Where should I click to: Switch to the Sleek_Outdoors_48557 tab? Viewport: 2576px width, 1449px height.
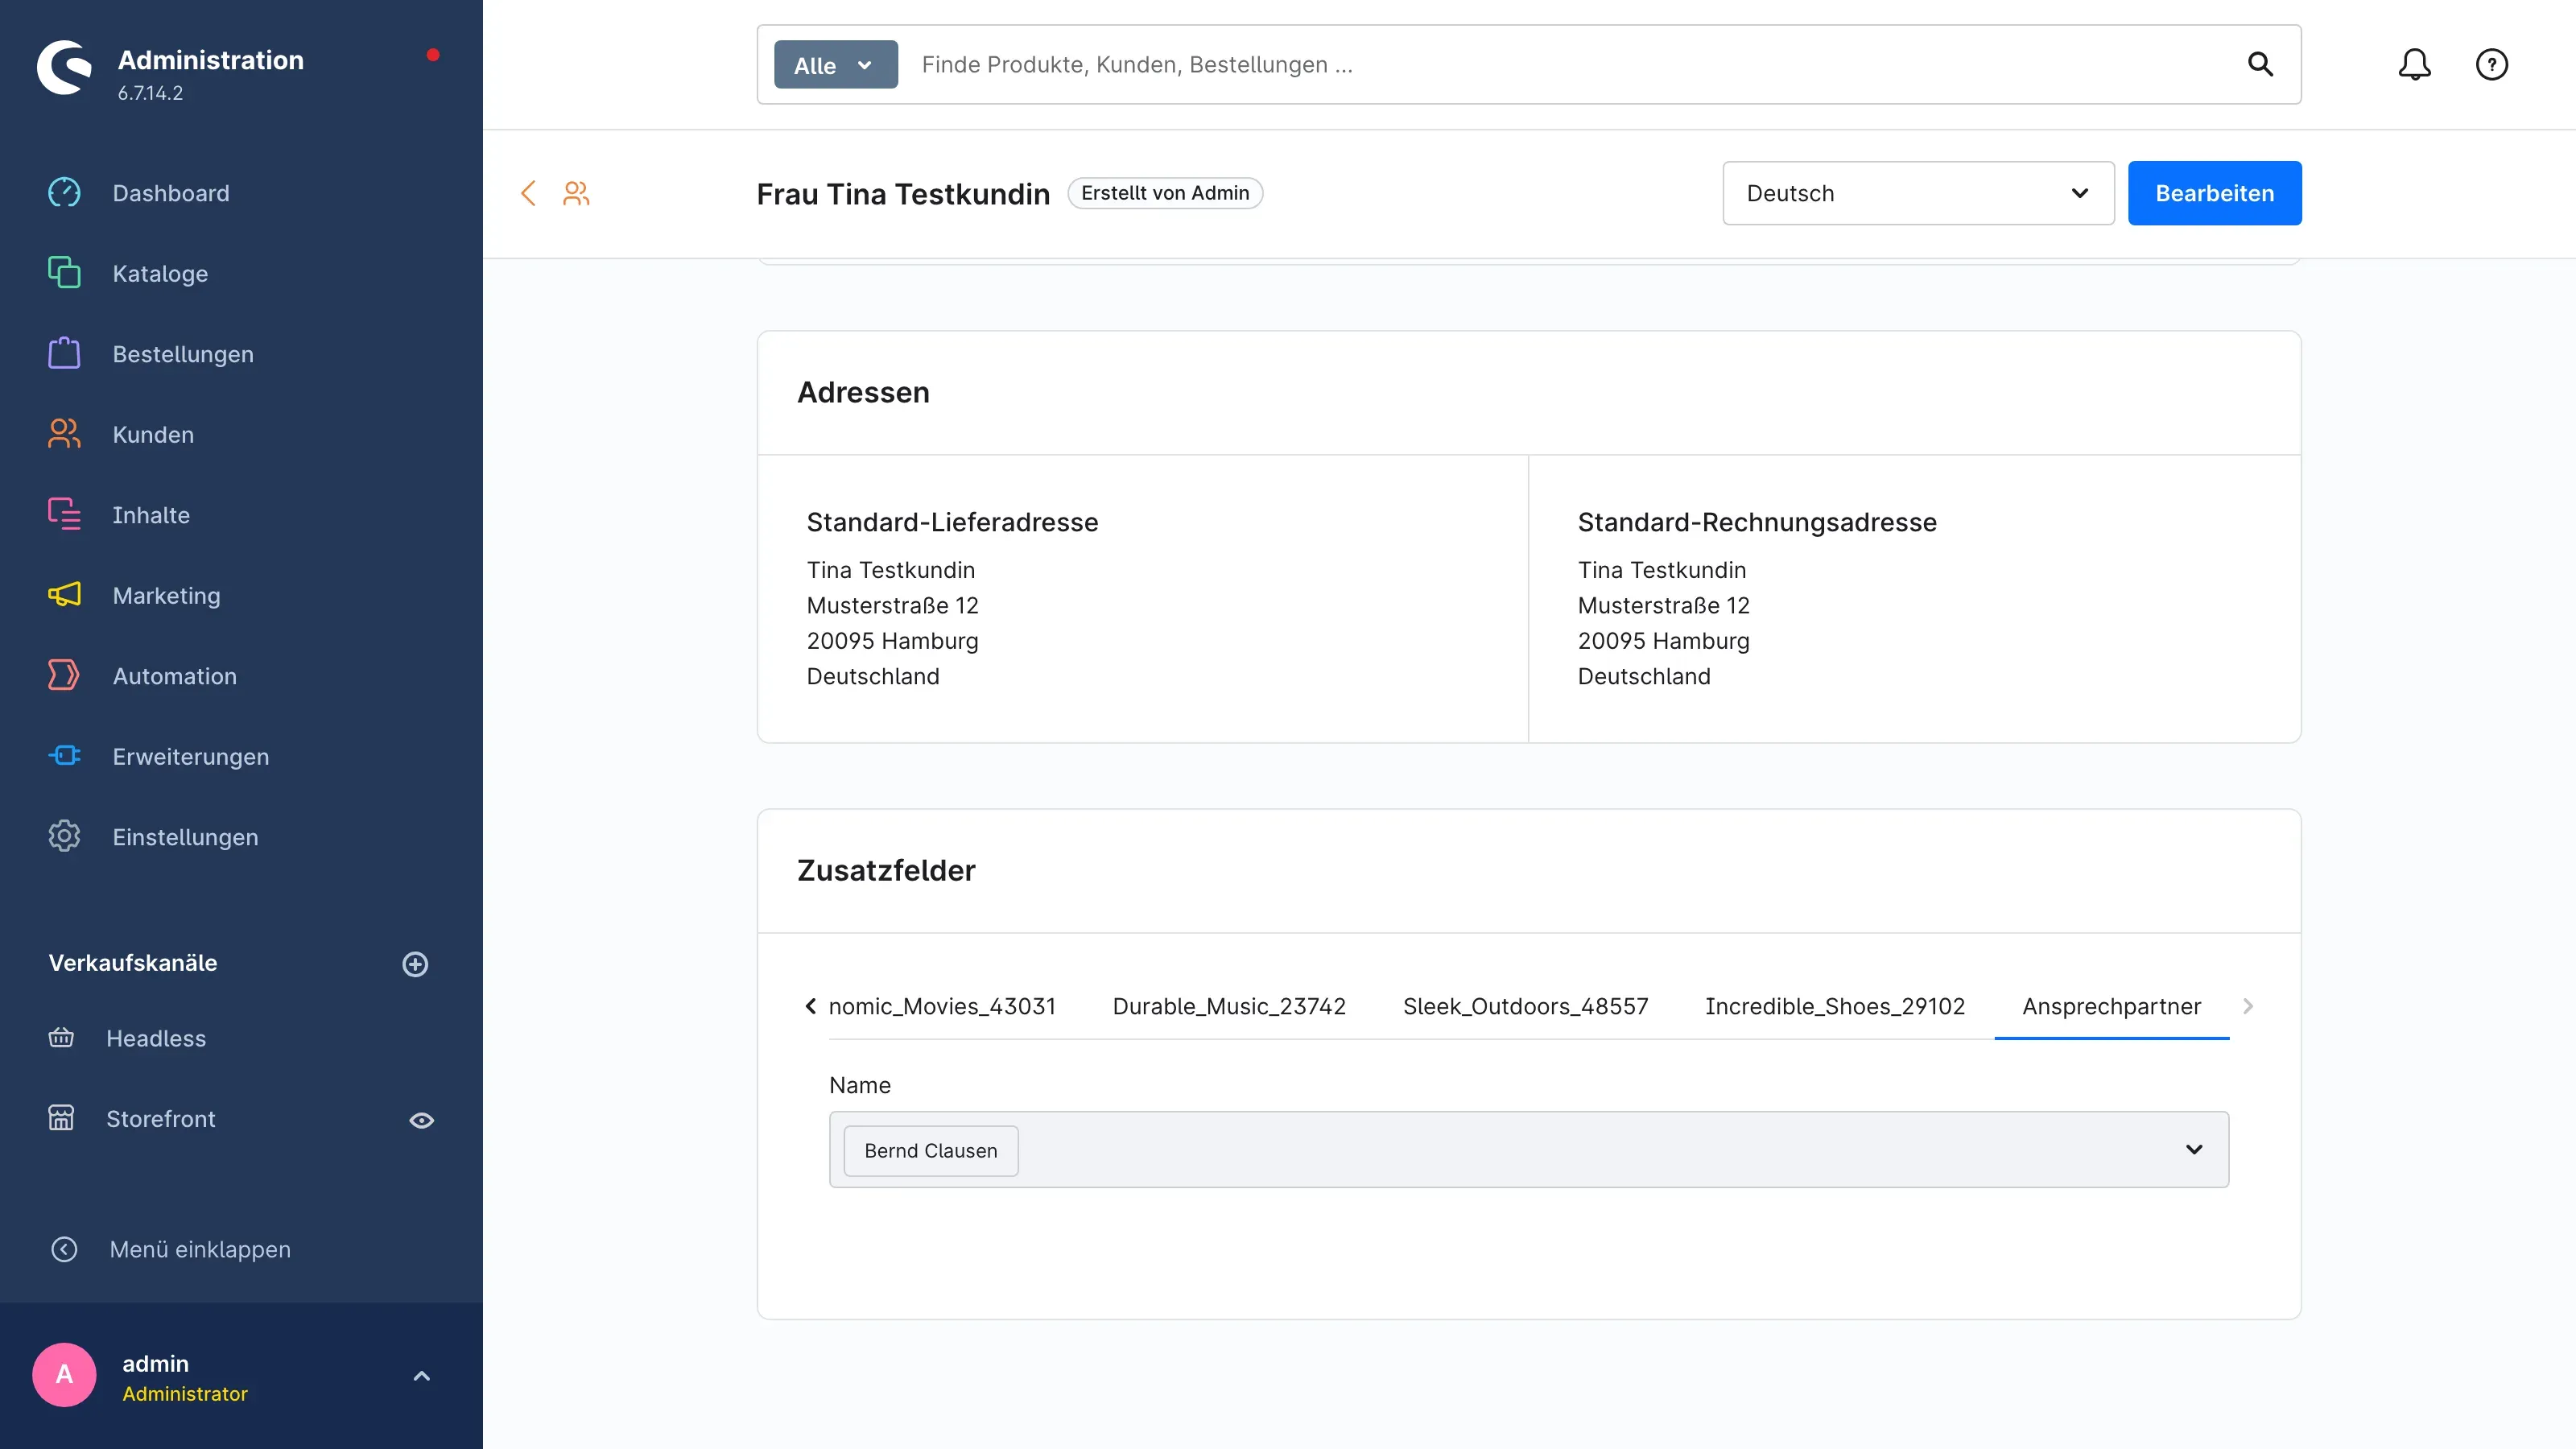1525,1006
